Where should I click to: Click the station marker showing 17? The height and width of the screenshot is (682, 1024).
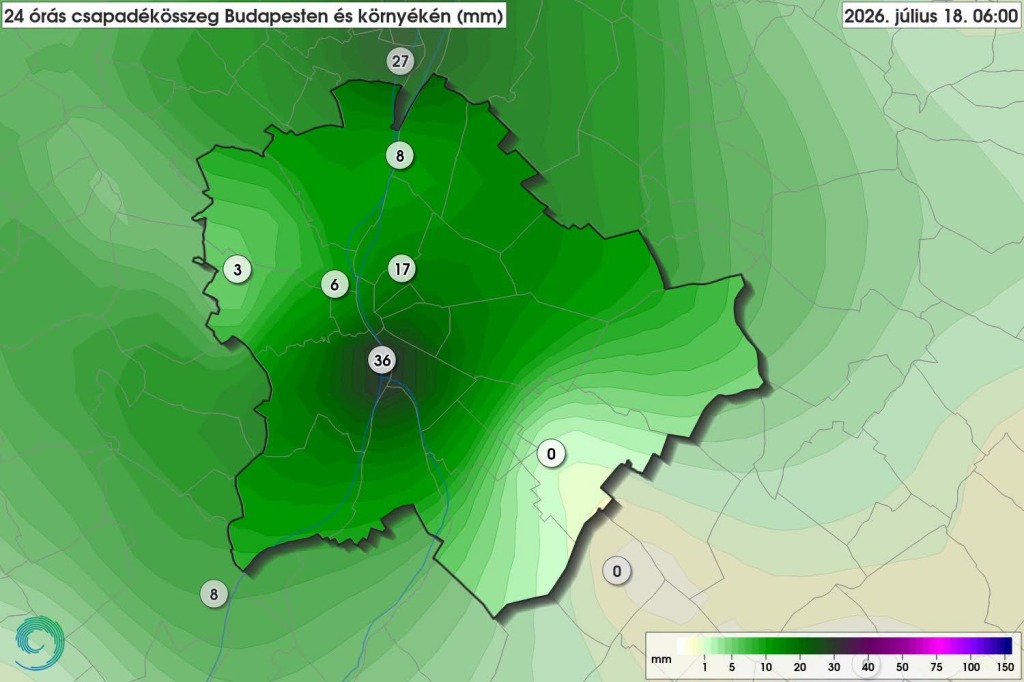[402, 268]
